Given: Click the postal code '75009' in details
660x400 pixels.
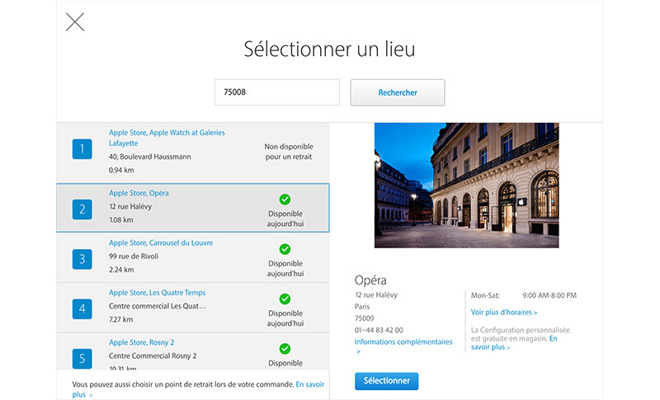Looking at the screenshot, I should [364, 318].
